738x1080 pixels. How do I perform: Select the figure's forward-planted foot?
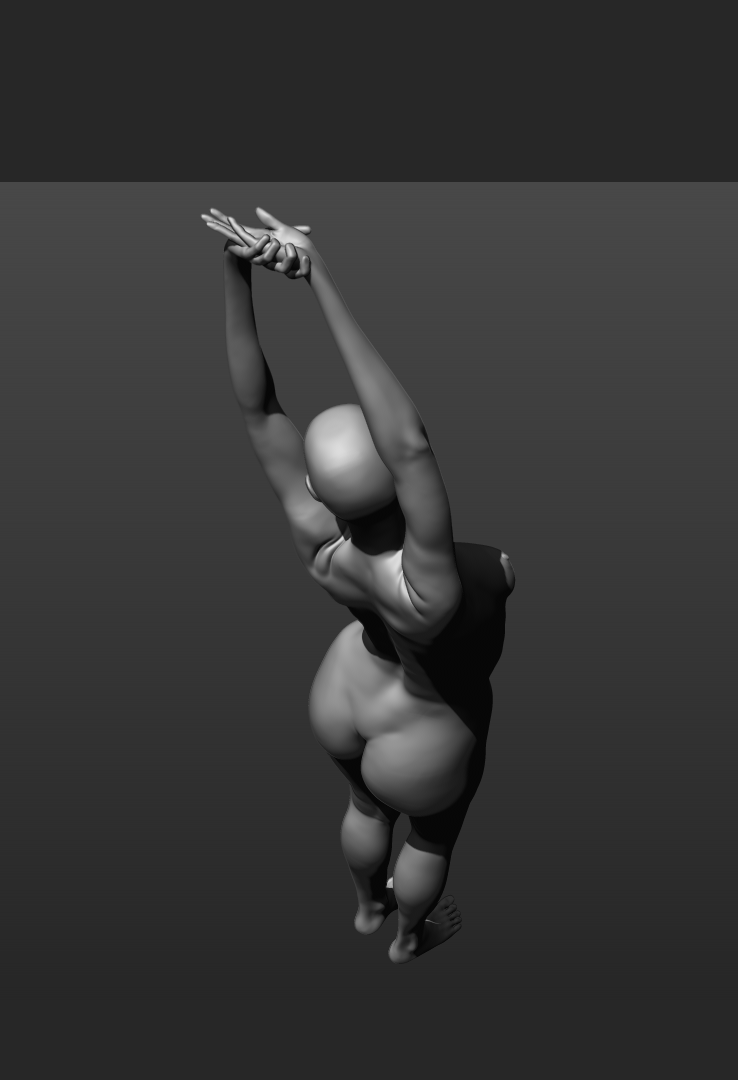point(425,931)
